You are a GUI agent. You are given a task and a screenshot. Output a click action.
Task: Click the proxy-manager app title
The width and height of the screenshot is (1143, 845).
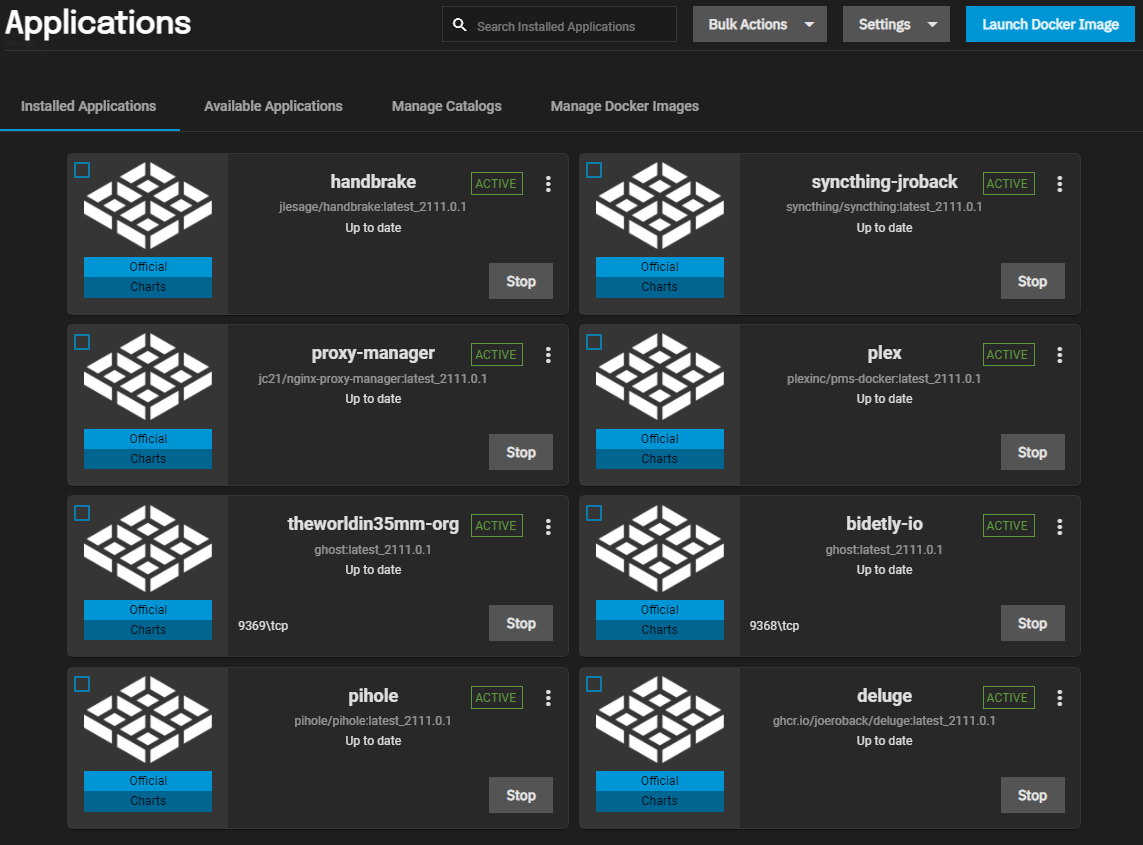point(372,354)
